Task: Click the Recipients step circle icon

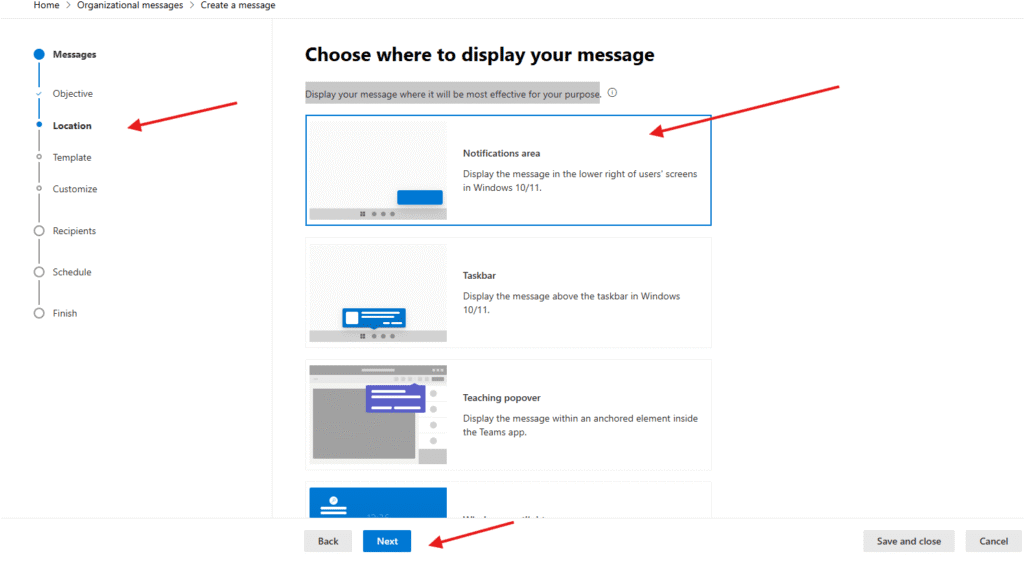Action: click(39, 231)
